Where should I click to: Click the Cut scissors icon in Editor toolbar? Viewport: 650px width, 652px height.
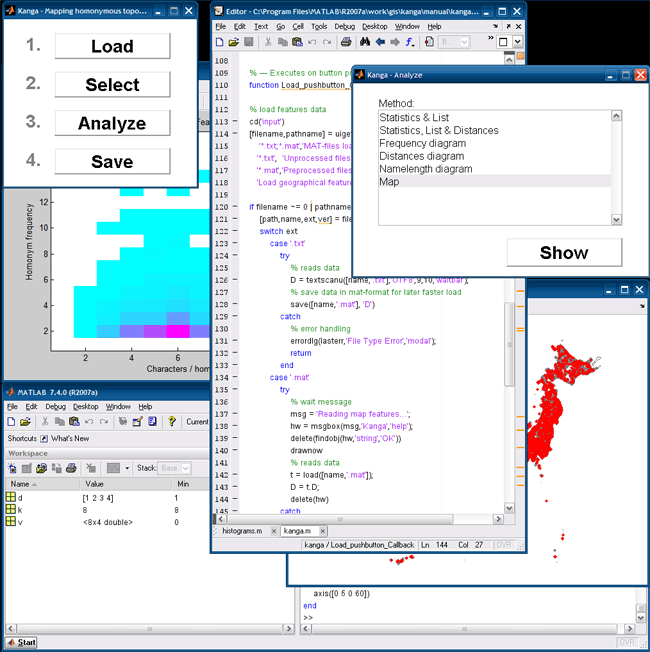268,42
